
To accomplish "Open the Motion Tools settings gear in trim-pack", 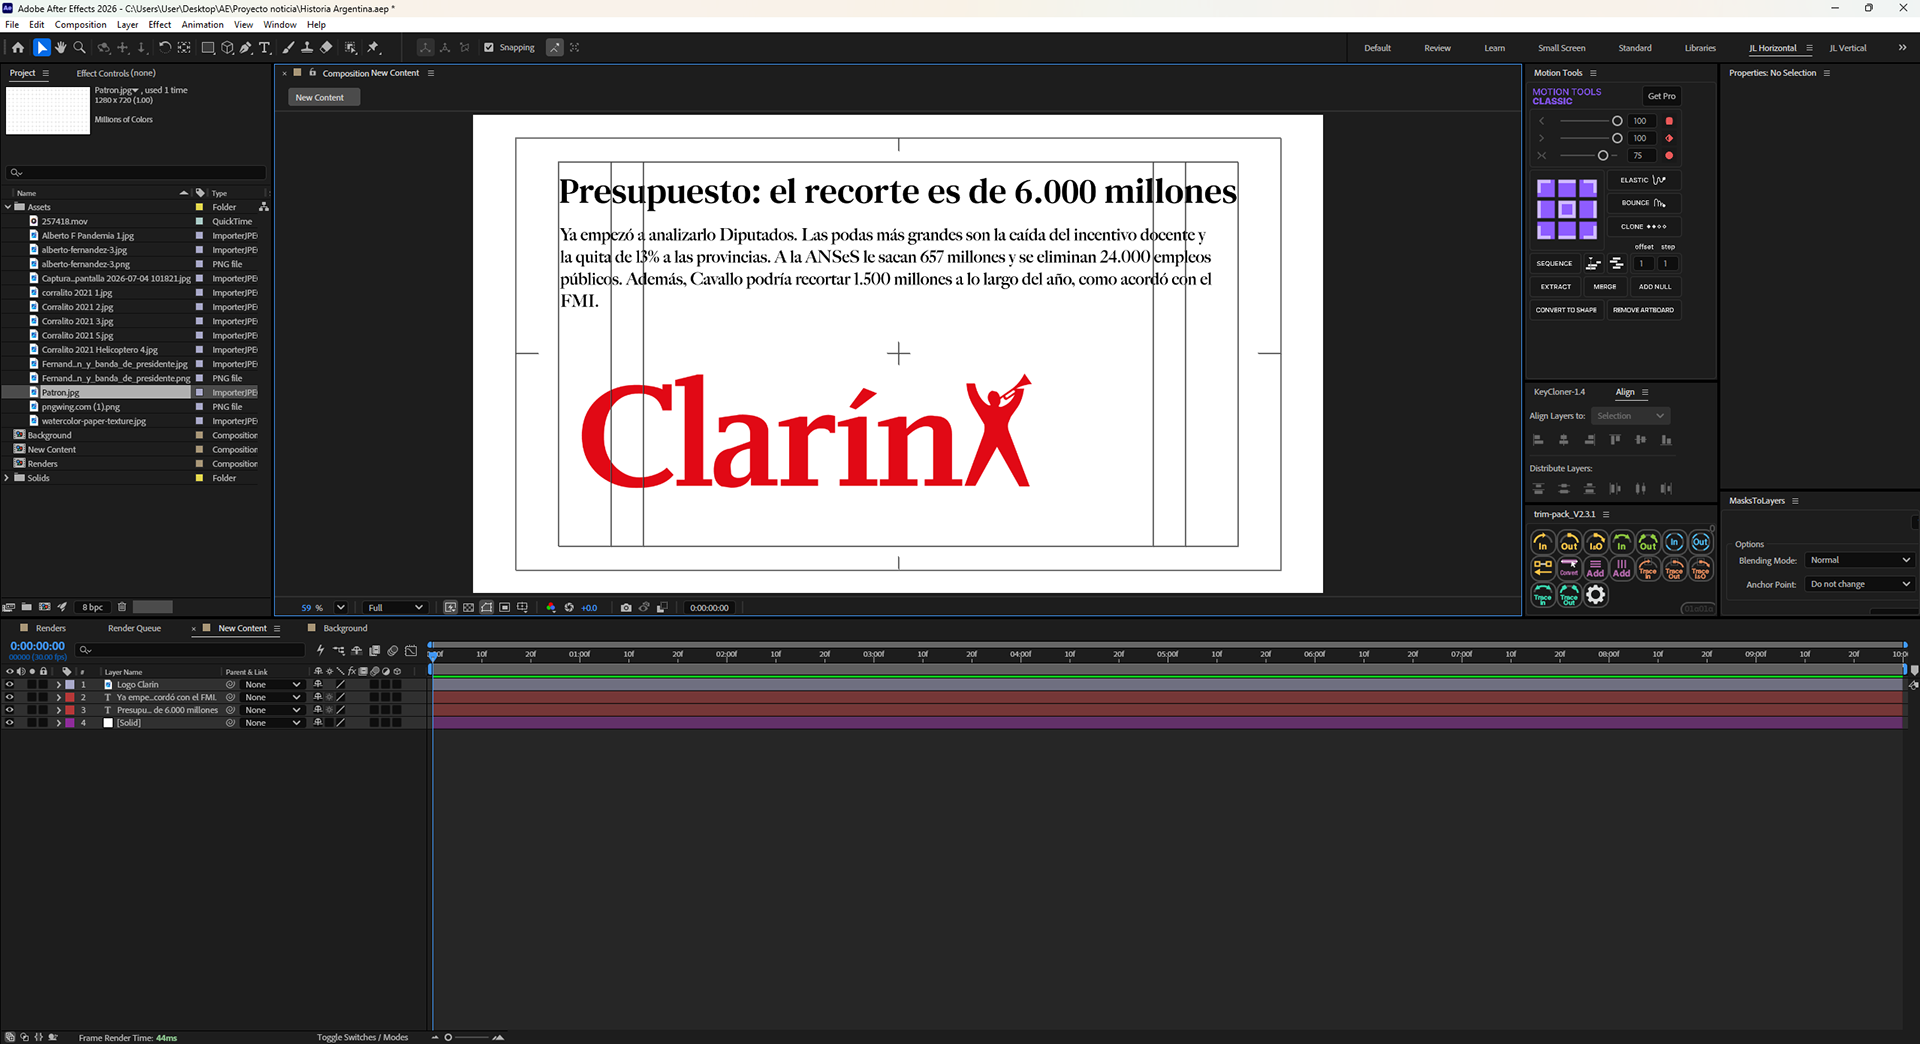I will [1596, 595].
